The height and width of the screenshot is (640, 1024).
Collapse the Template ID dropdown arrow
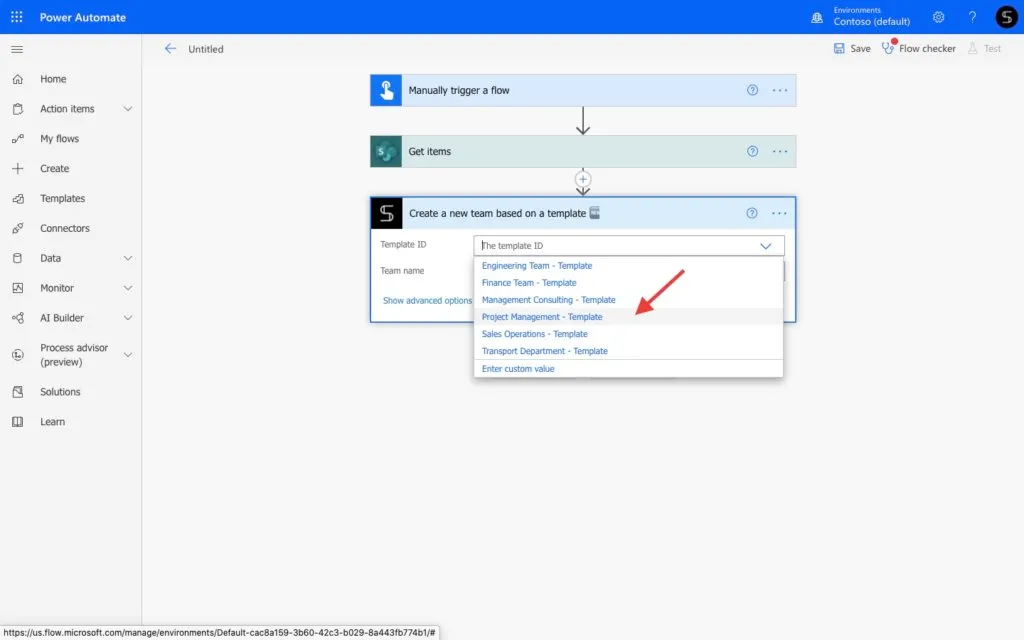(765, 246)
